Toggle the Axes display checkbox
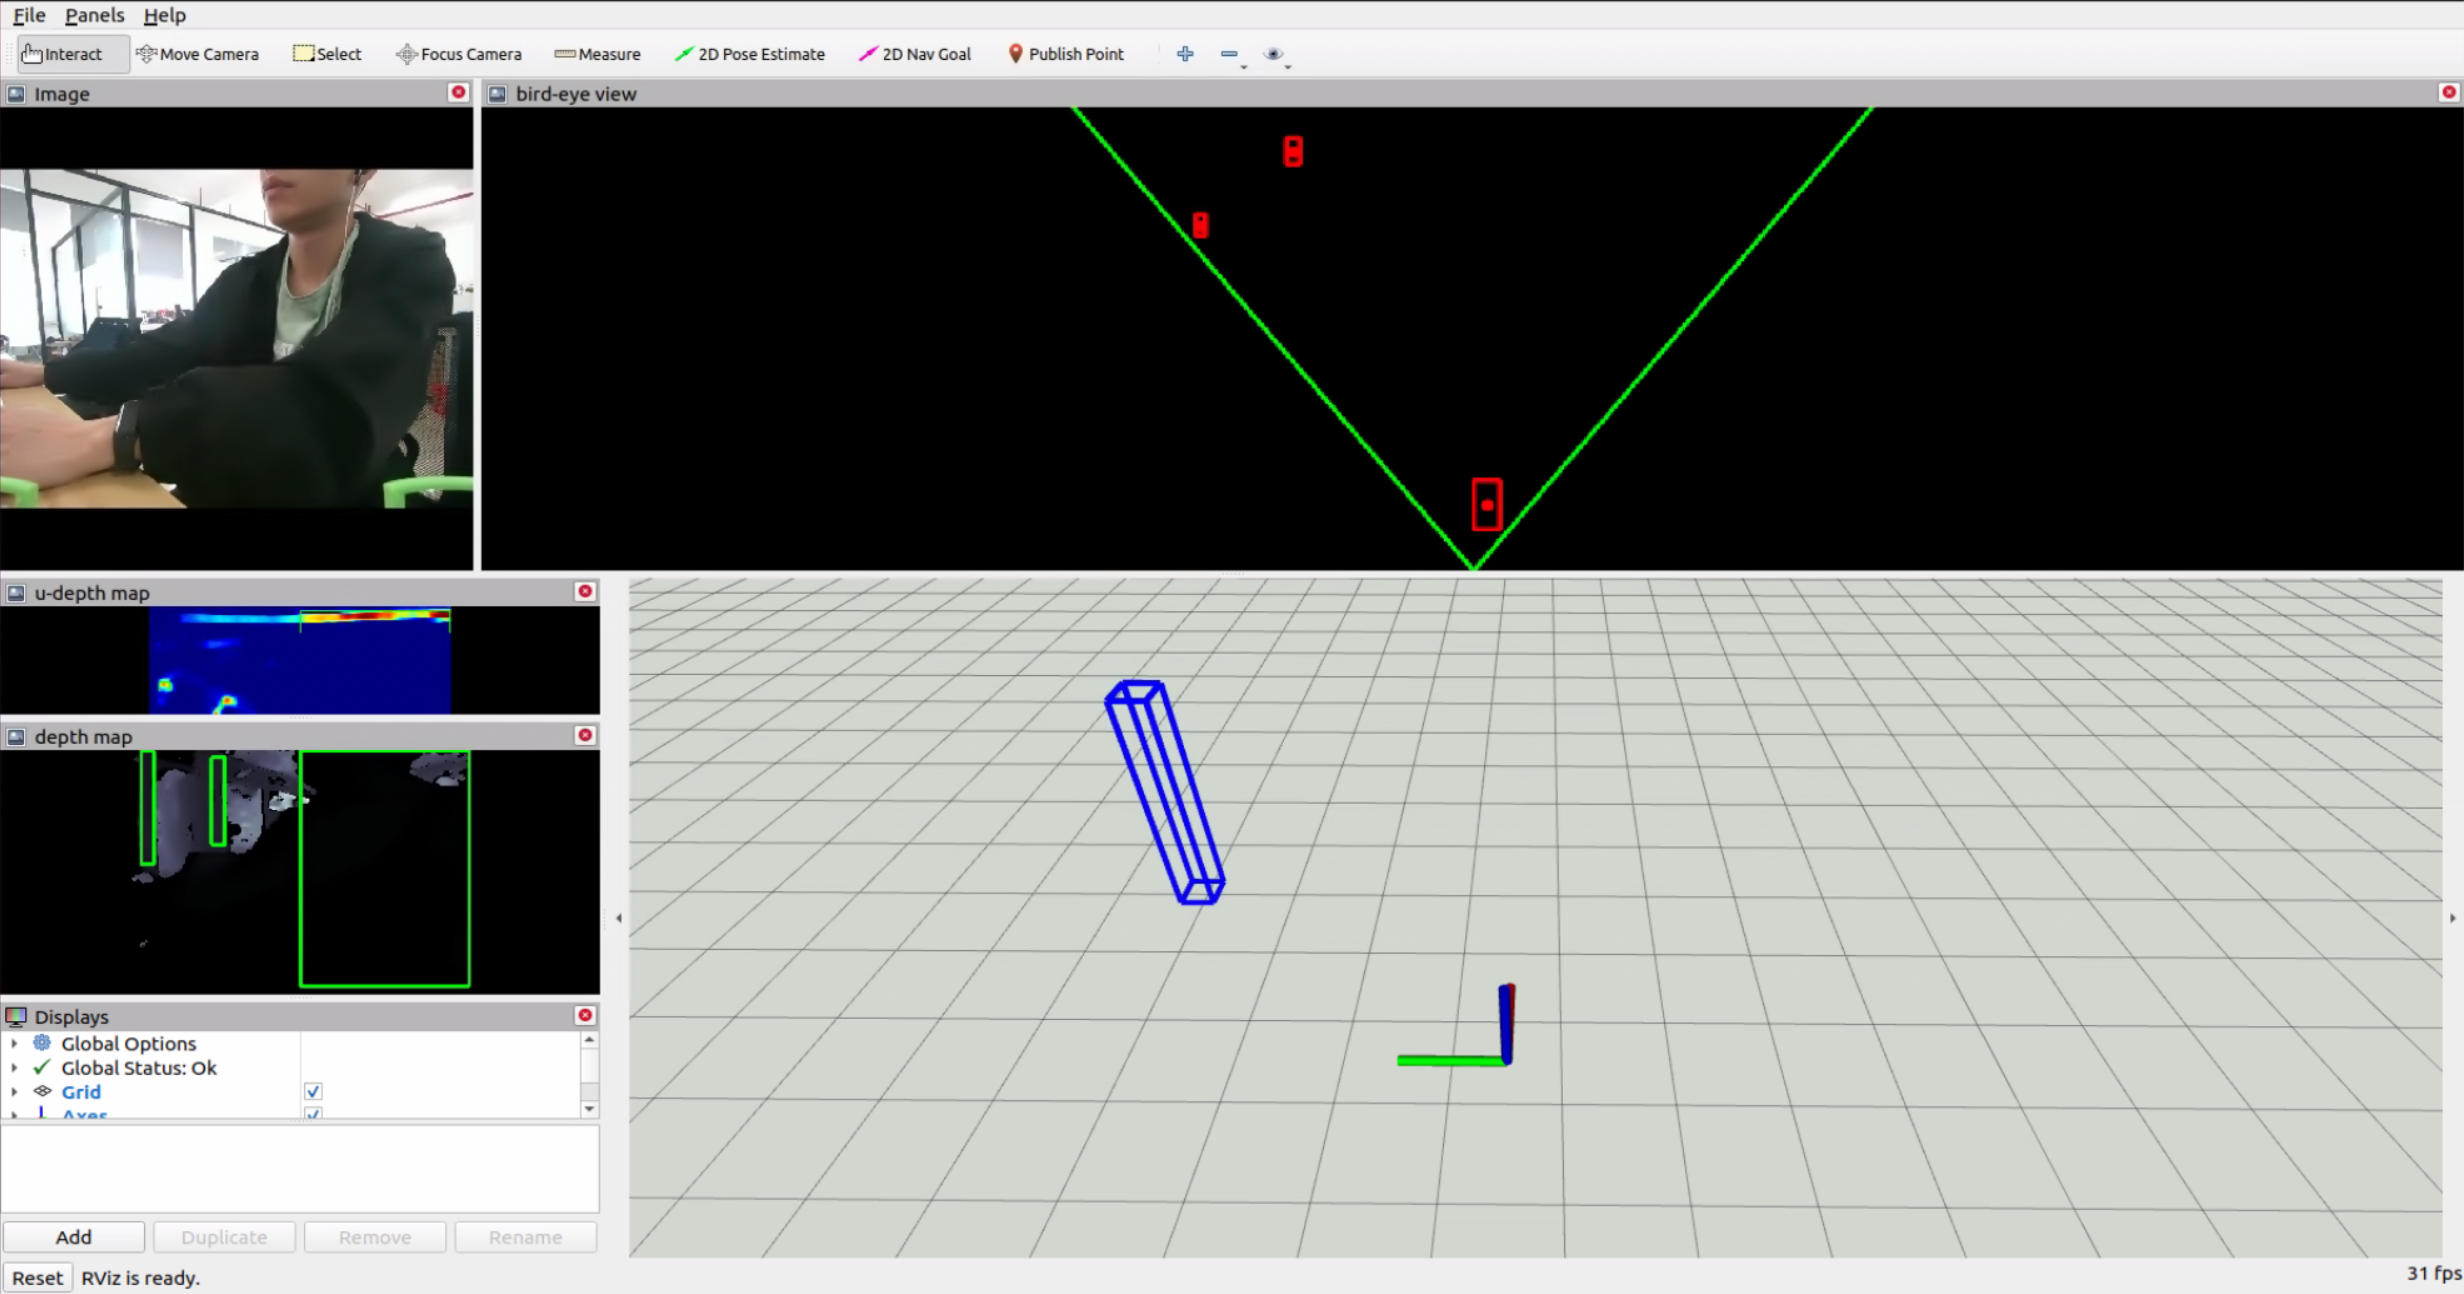 313,1113
